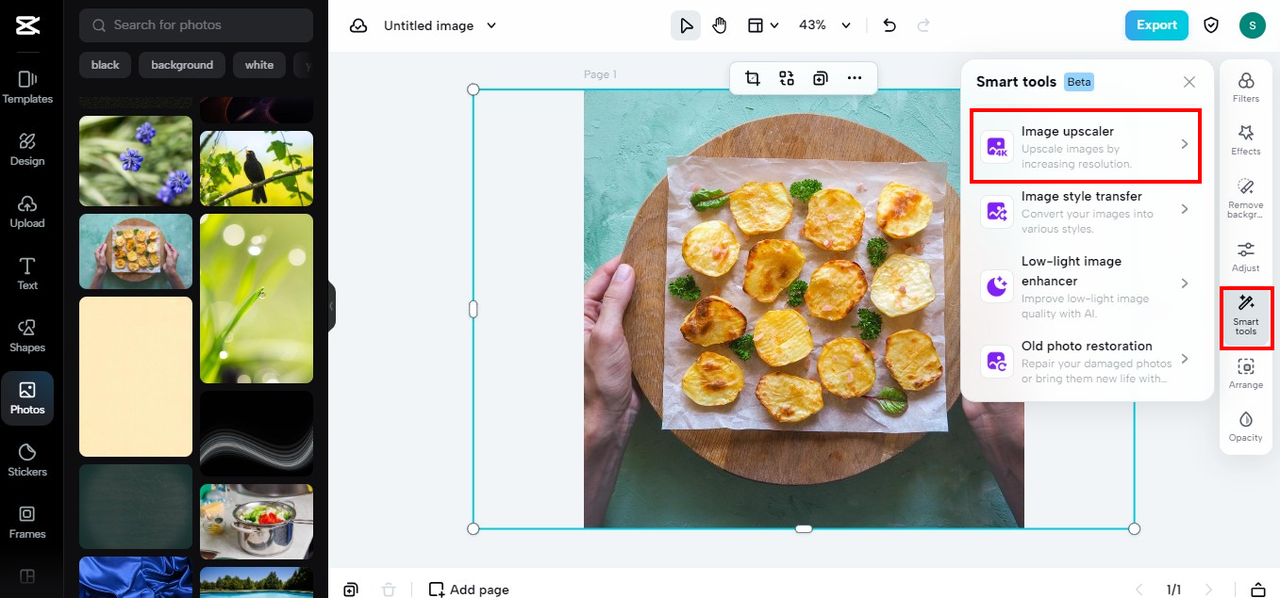1280x598 pixels.
Task: Open the Stickers sidebar panel
Action: [x=27, y=460]
